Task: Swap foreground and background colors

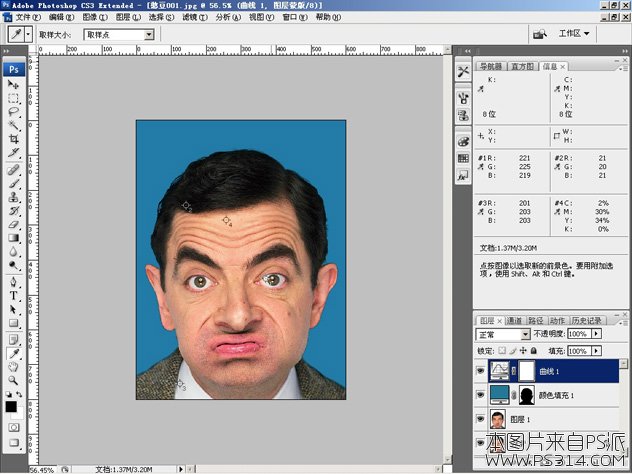Action: pyautogui.click(x=19, y=394)
